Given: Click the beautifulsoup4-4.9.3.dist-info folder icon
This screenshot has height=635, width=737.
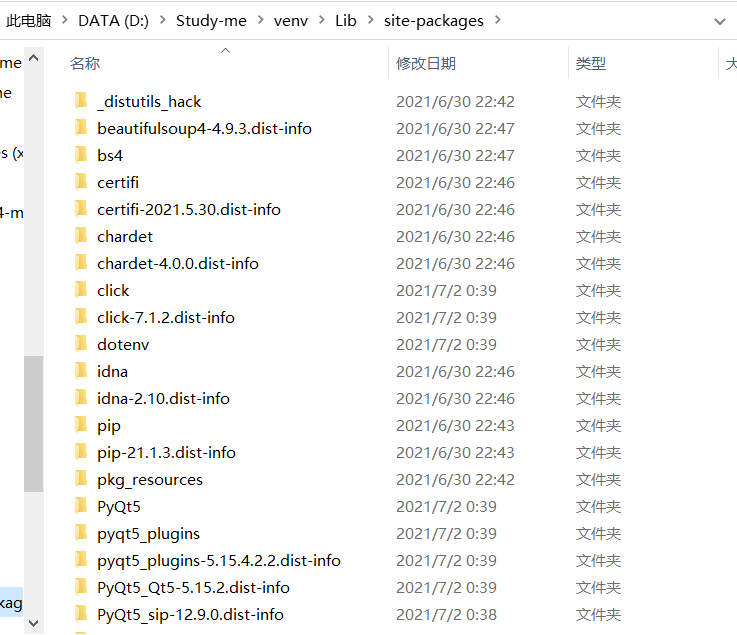Looking at the screenshot, I should (81, 127).
